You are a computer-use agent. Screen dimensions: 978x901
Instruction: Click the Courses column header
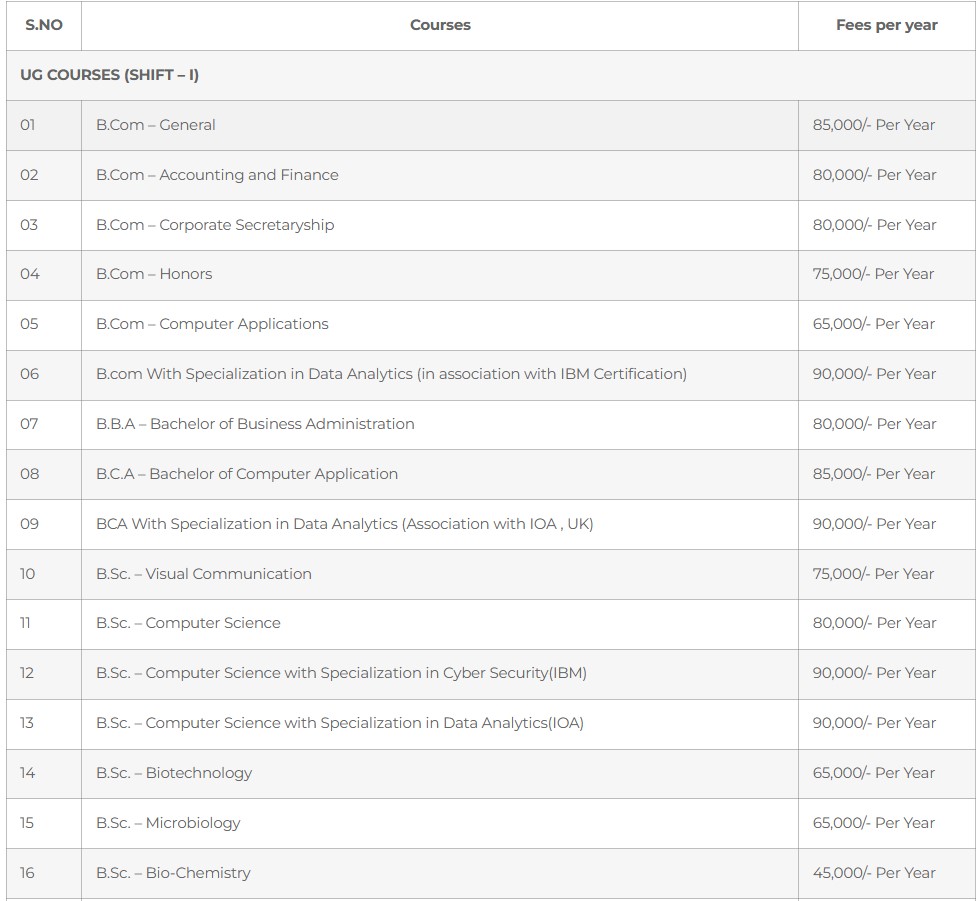(440, 25)
